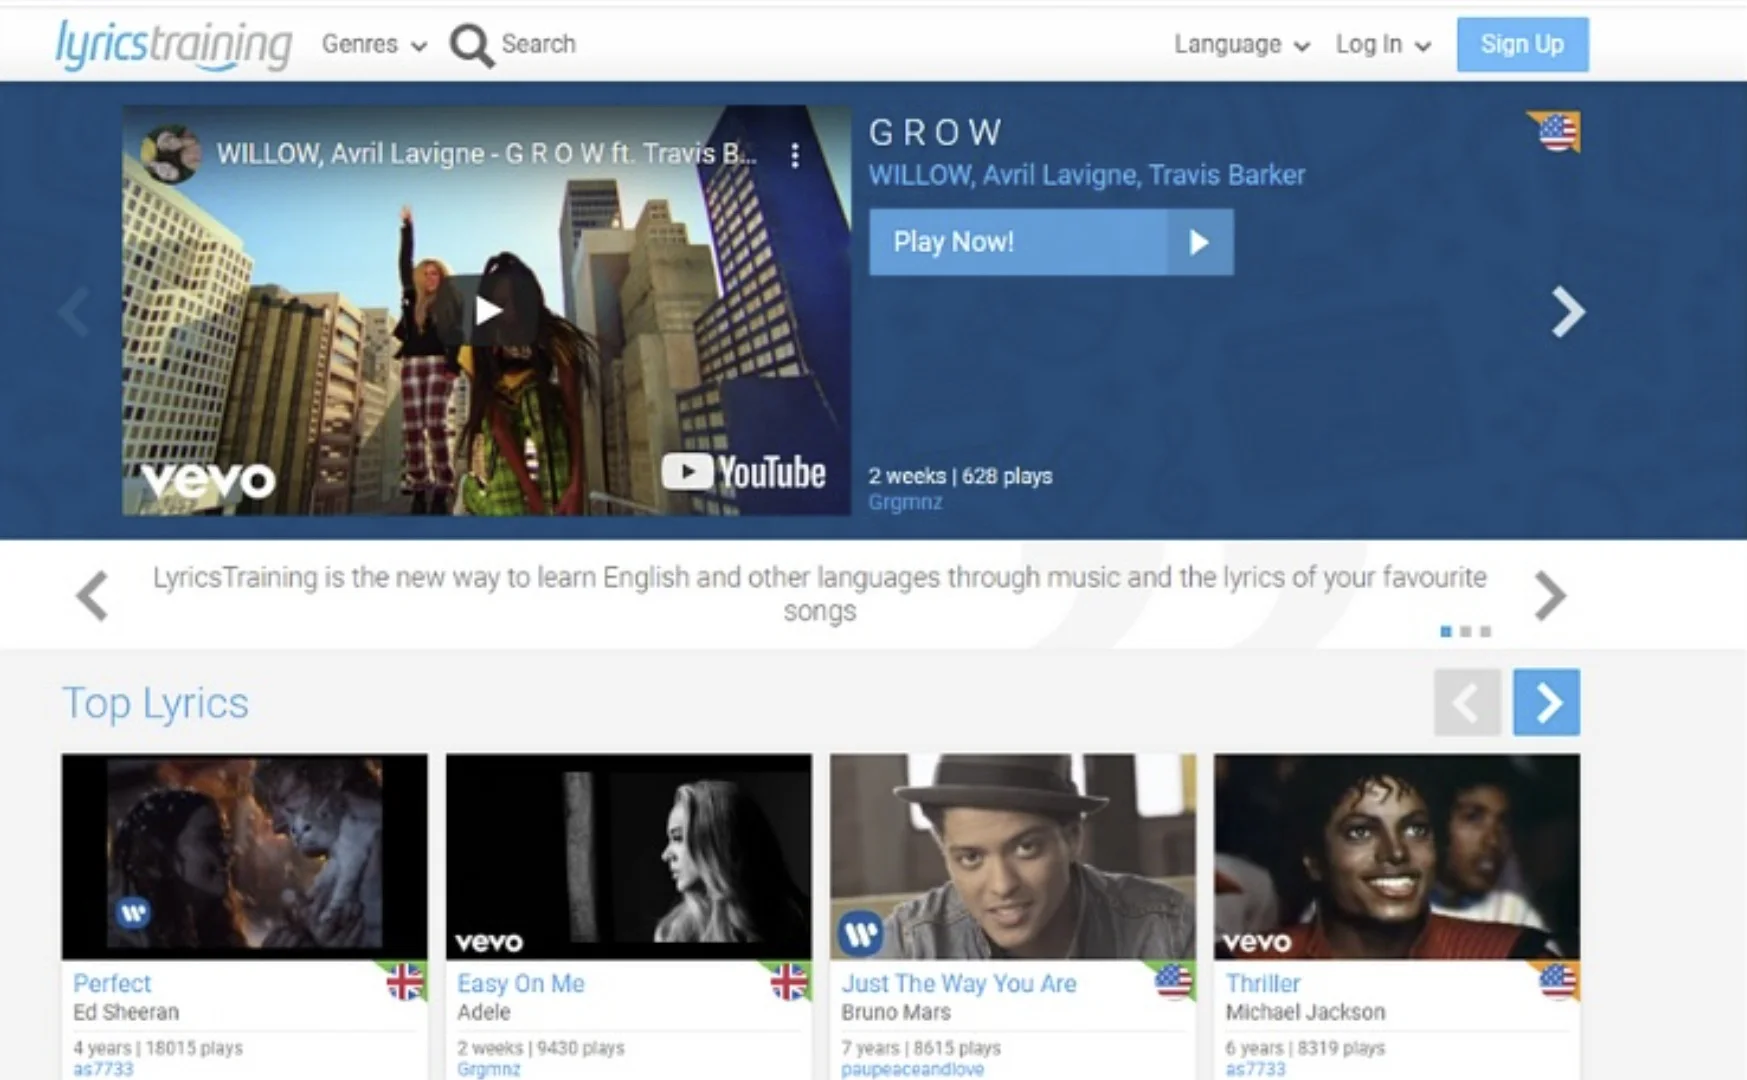
Task: Advance Top Lyrics with blue next arrow
Action: 1546,703
